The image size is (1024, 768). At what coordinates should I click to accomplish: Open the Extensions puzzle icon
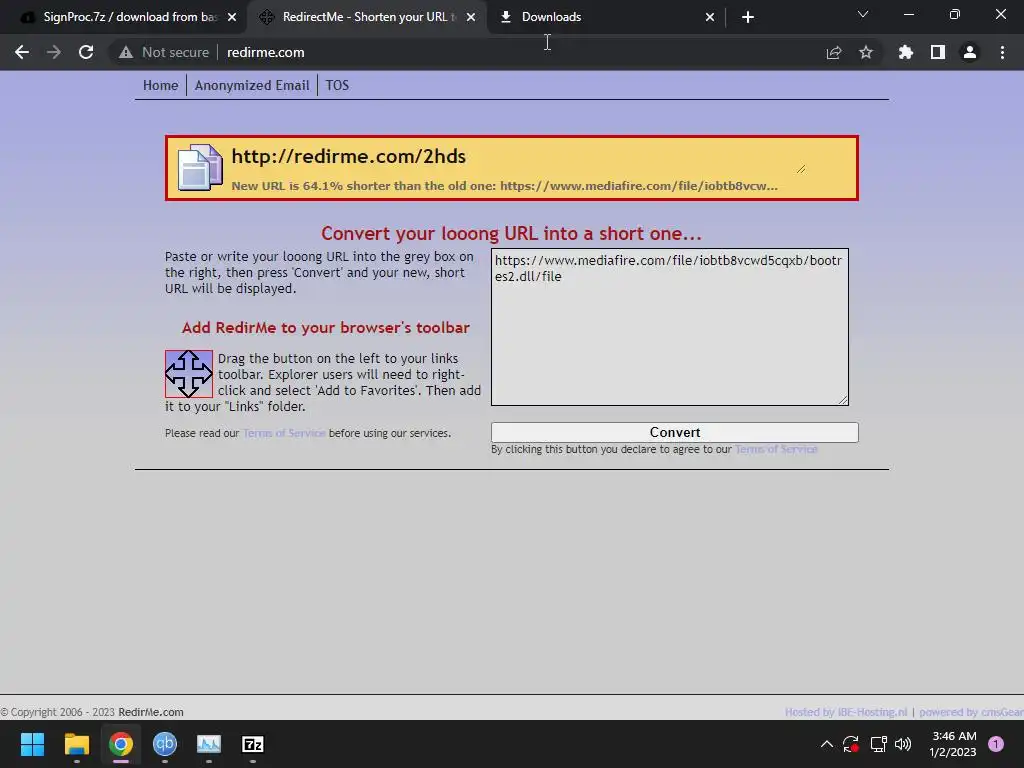click(x=906, y=52)
